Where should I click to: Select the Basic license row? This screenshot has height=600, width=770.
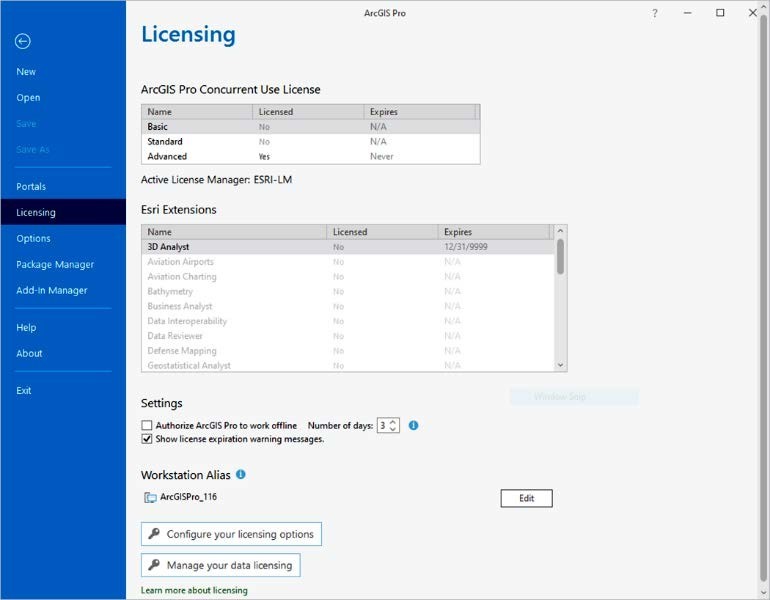pos(310,127)
